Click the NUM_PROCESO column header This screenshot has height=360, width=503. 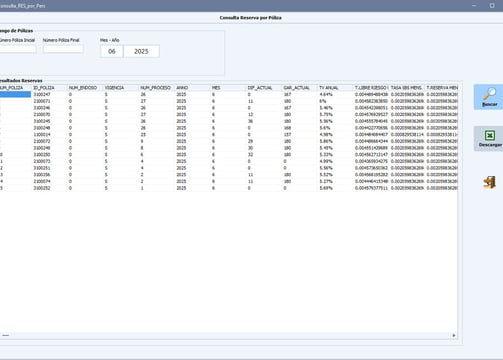coord(156,88)
